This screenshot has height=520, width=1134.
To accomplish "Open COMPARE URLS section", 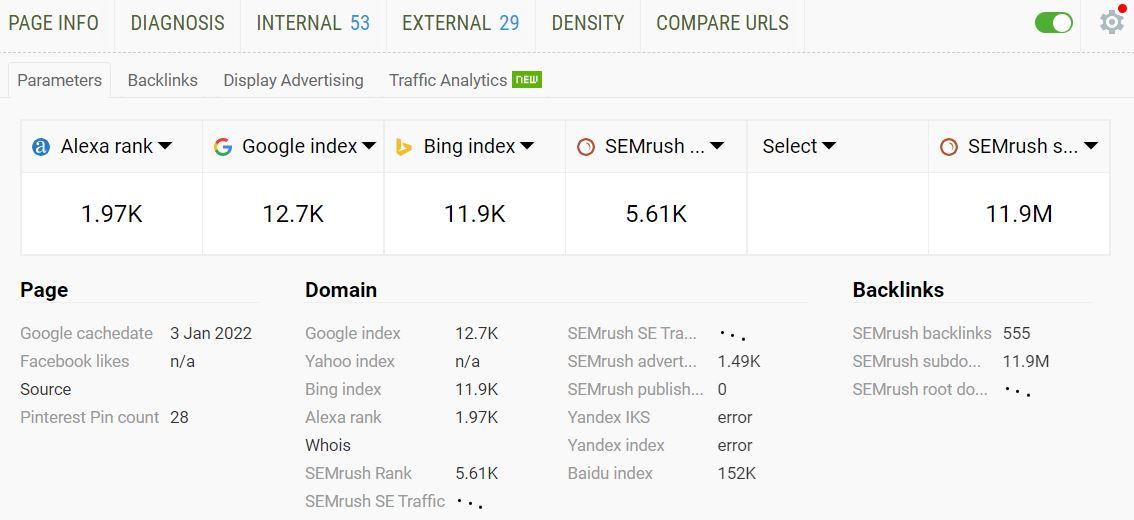I will (x=722, y=23).
